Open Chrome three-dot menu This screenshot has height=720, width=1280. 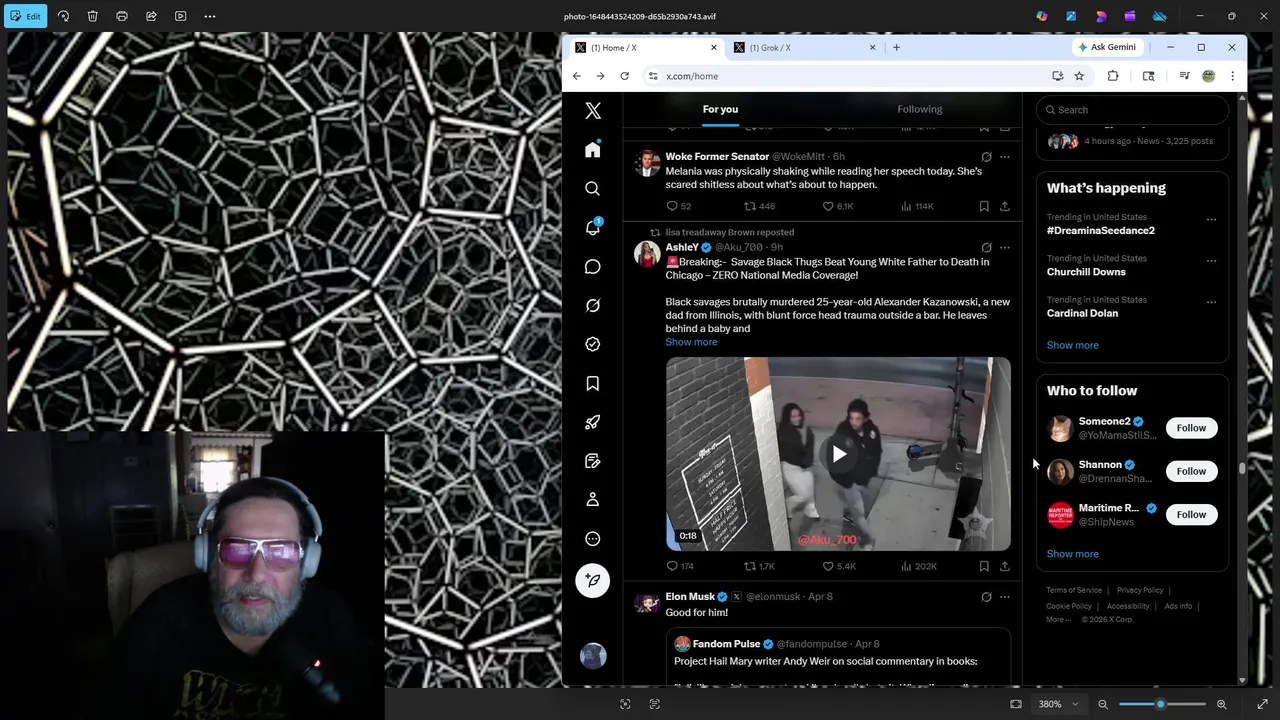pos(1232,76)
